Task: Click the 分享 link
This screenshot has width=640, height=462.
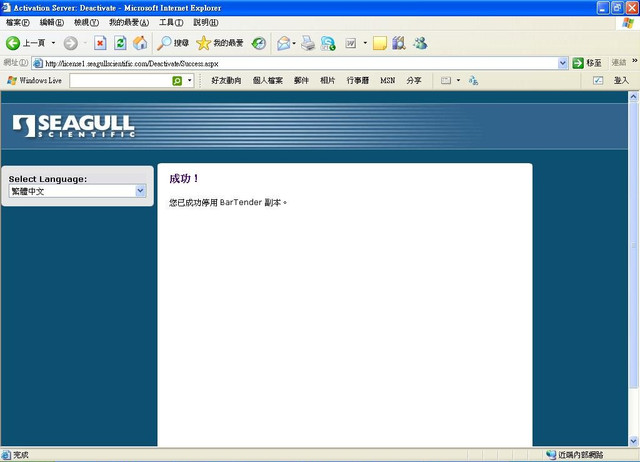Action: pos(414,80)
